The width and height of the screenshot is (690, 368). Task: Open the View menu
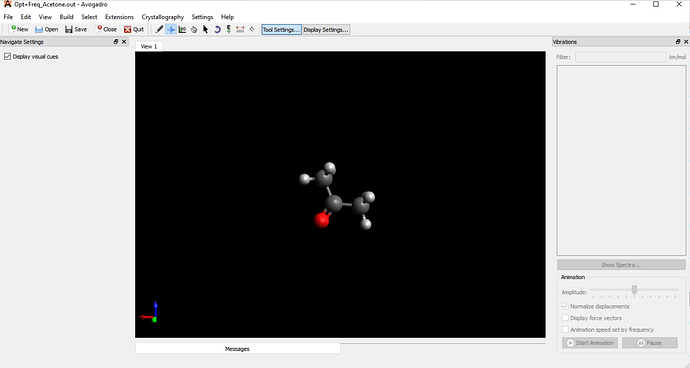pyautogui.click(x=45, y=17)
